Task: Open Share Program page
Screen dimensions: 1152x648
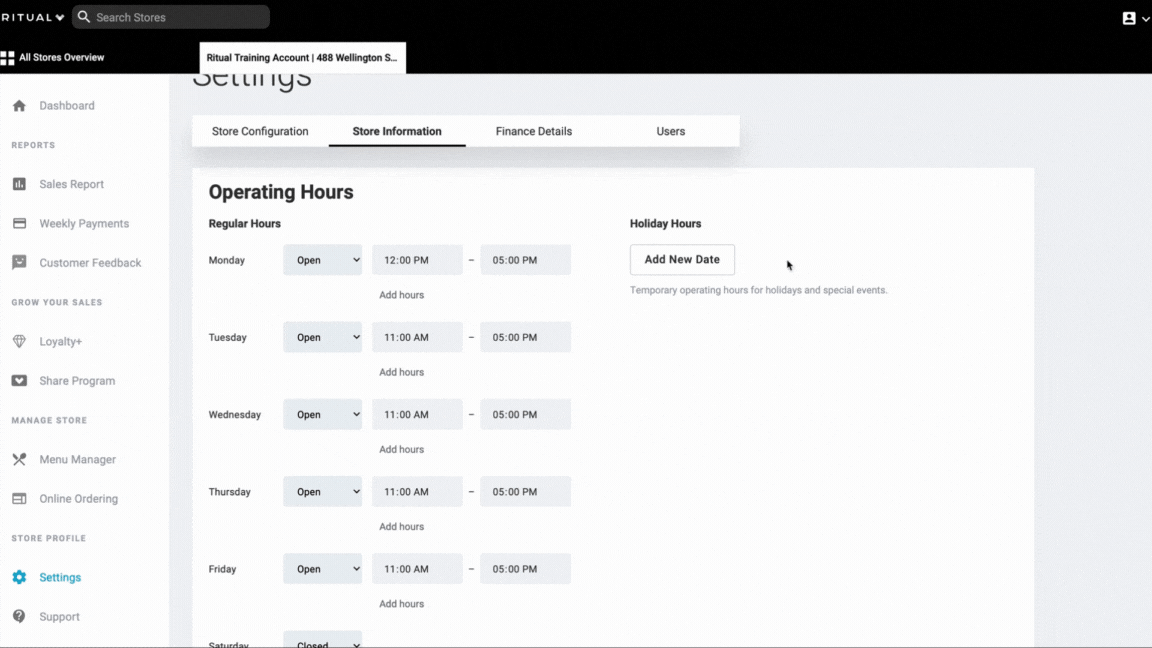Action: [x=77, y=381]
